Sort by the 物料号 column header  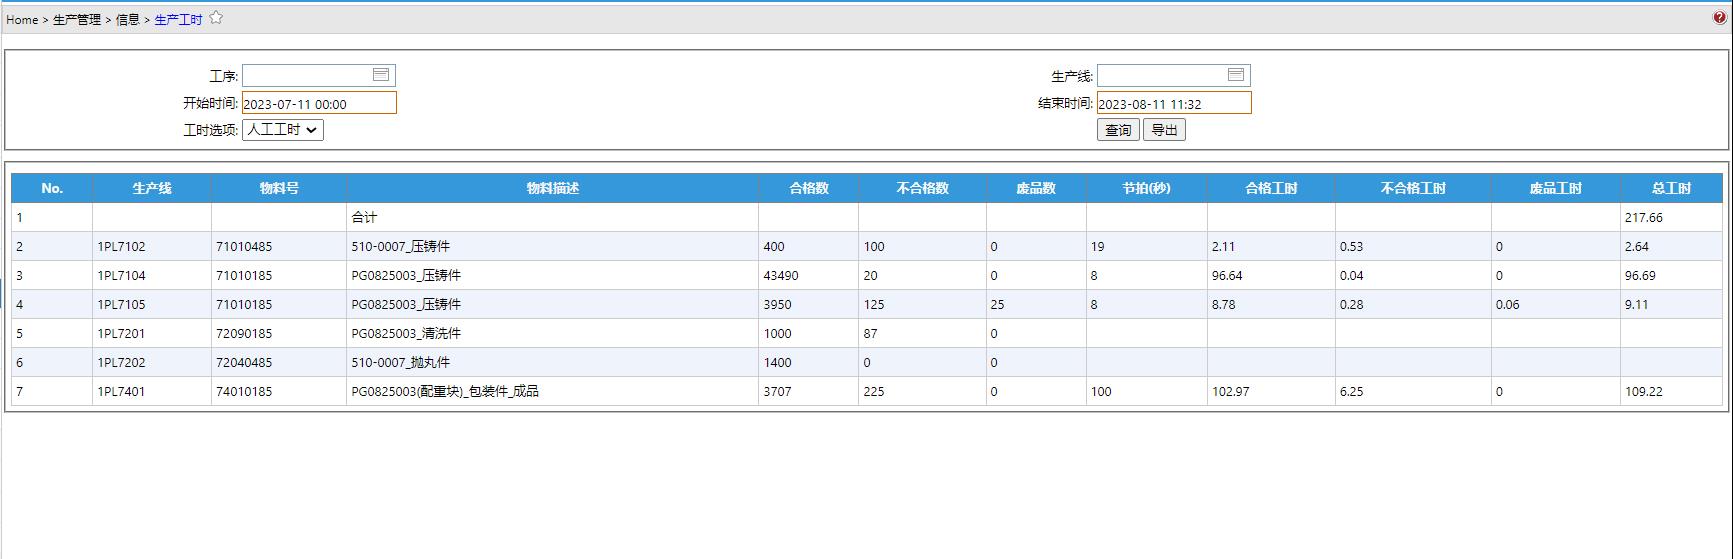[x=279, y=188]
